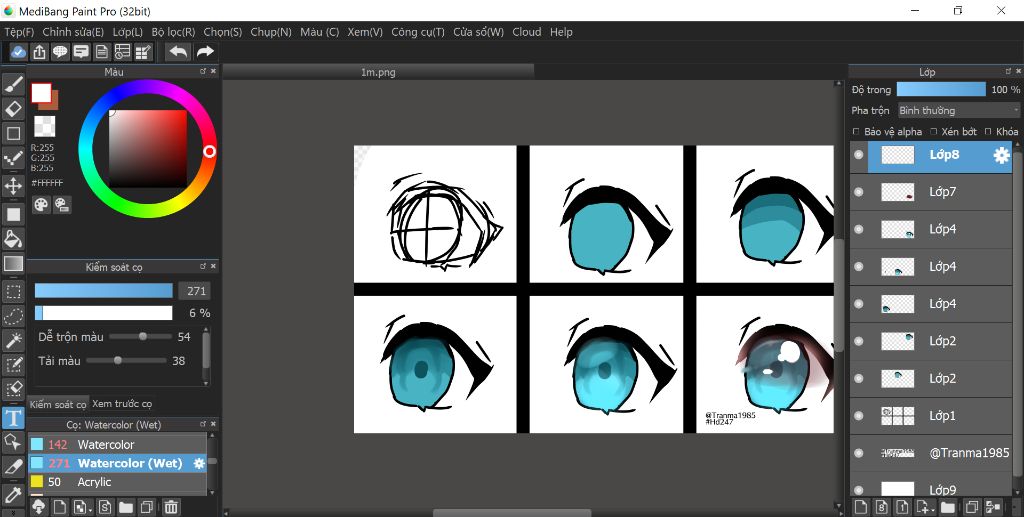Click the brush size value field 271
This screenshot has width=1024, height=517.
point(196,291)
